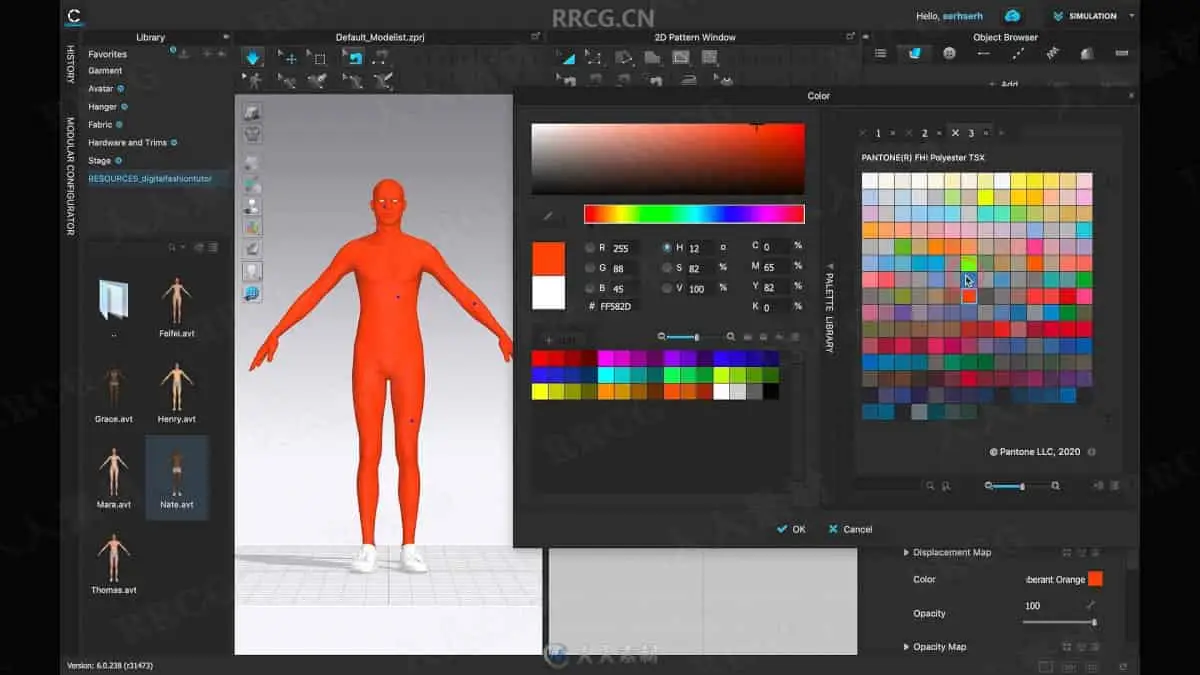The width and height of the screenshot is (1200, 675).
Task: Expand the Opacity Map section
Action: coord(906,647)
